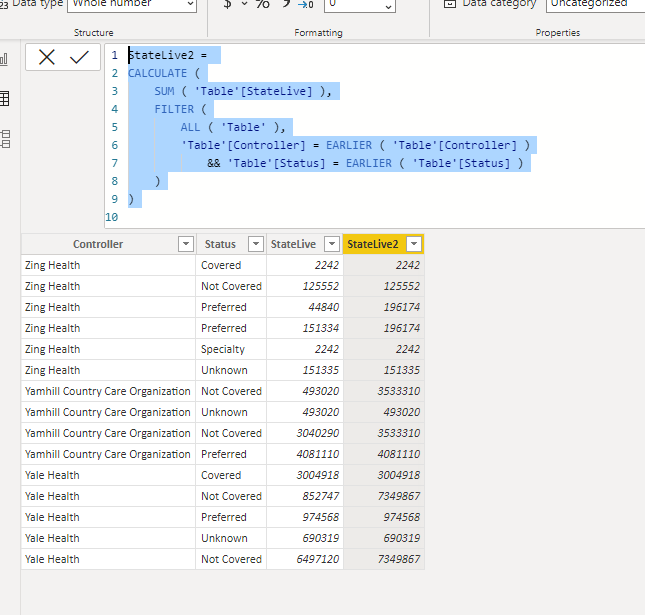Viewport: 645px width, 615px height.
Task: Click the StateLive2 cell with value 690319
Action: point(384,538)
